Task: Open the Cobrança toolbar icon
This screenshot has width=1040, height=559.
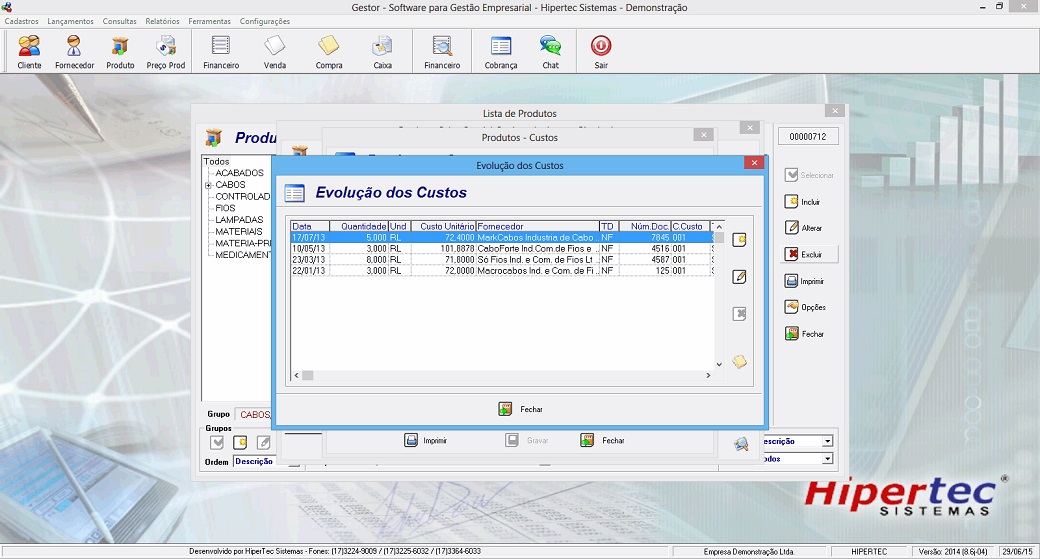Action: tap(501, 52)
